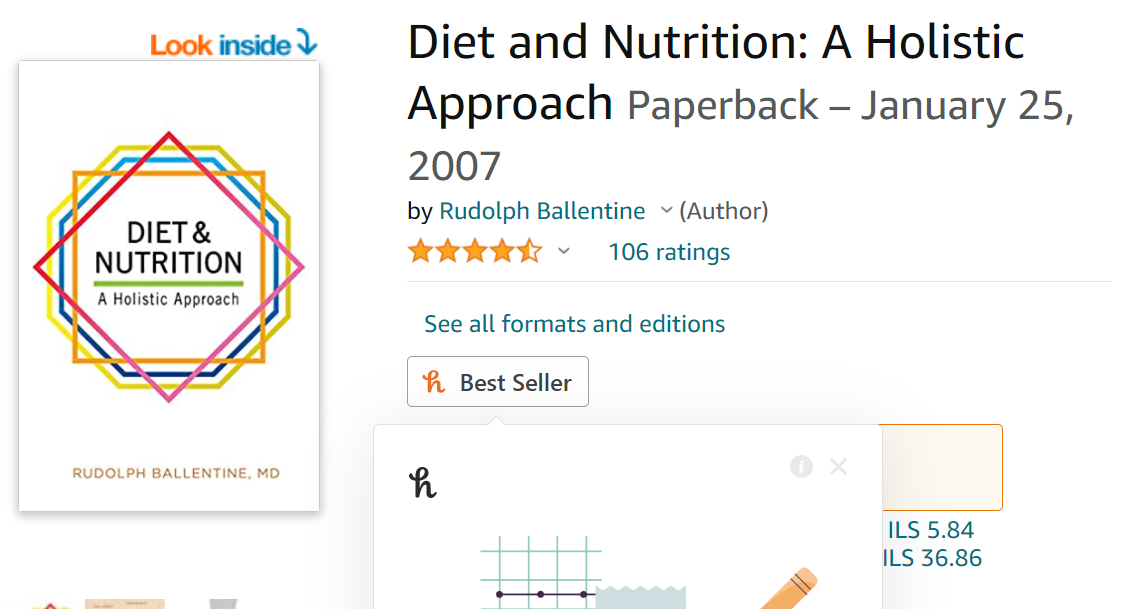Expand the author dropdown chevron
Viewport: 1147px width, 609px height.
tap(666, 211)
